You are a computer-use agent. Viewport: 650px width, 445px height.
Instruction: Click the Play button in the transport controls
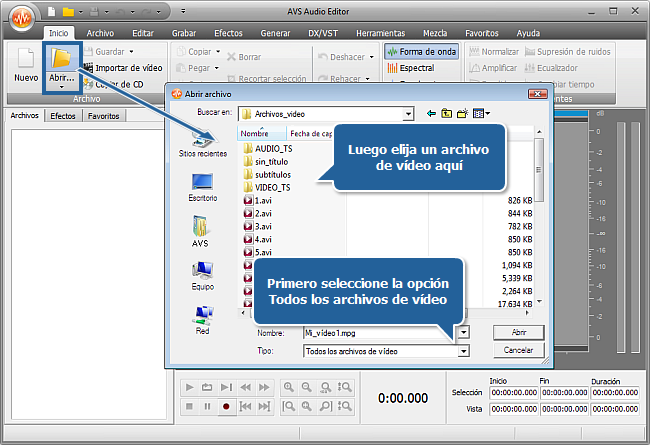click(189, 387)
